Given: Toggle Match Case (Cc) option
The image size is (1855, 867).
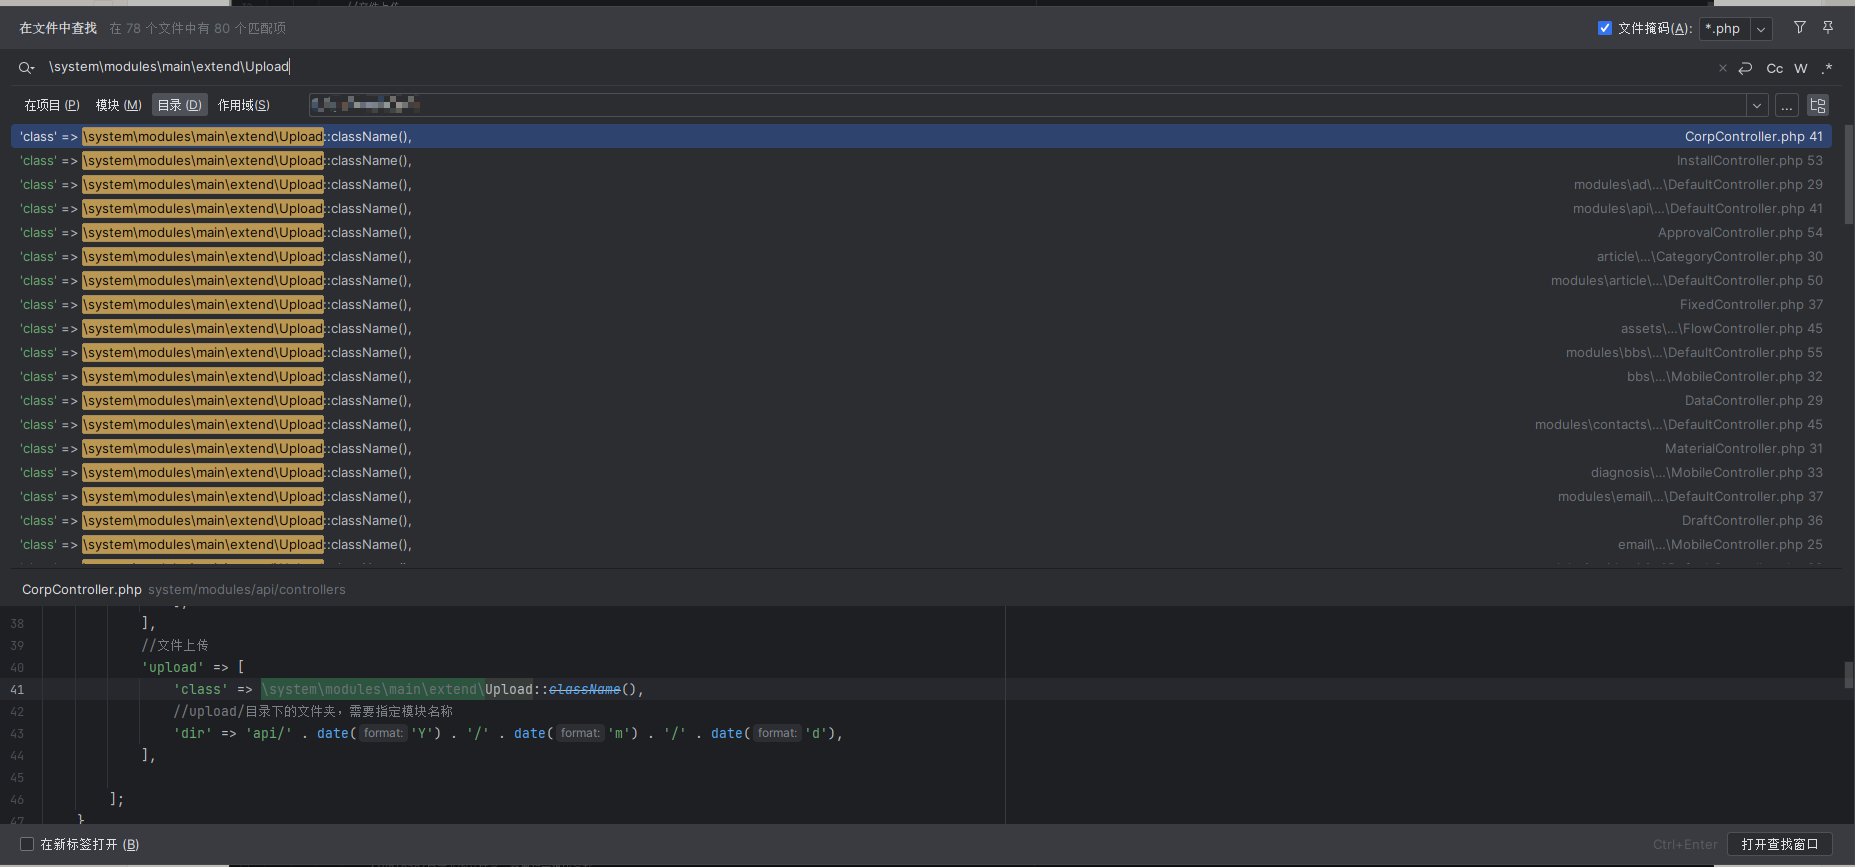Looking at the screenshot, I should pos(1774,68).
